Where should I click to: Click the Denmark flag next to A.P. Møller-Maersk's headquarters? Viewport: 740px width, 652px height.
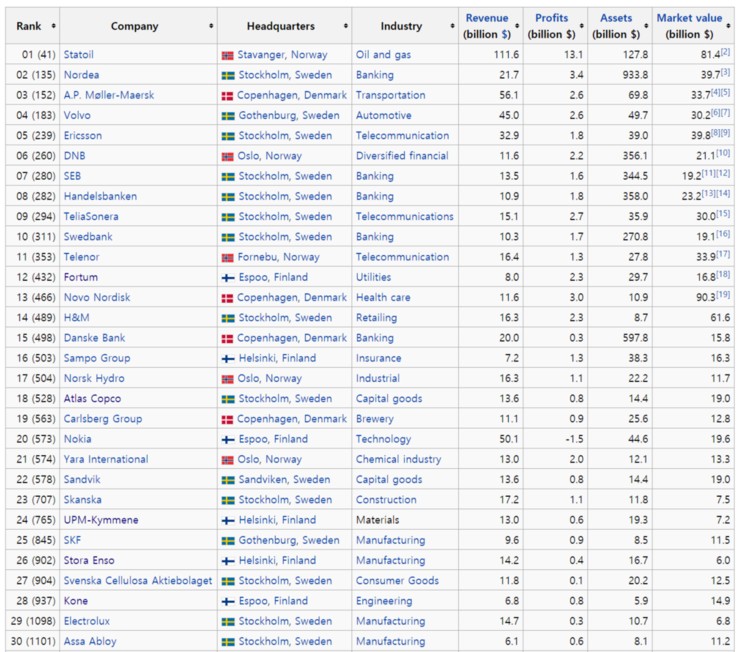pyautogui.click(x=227, y=96)
